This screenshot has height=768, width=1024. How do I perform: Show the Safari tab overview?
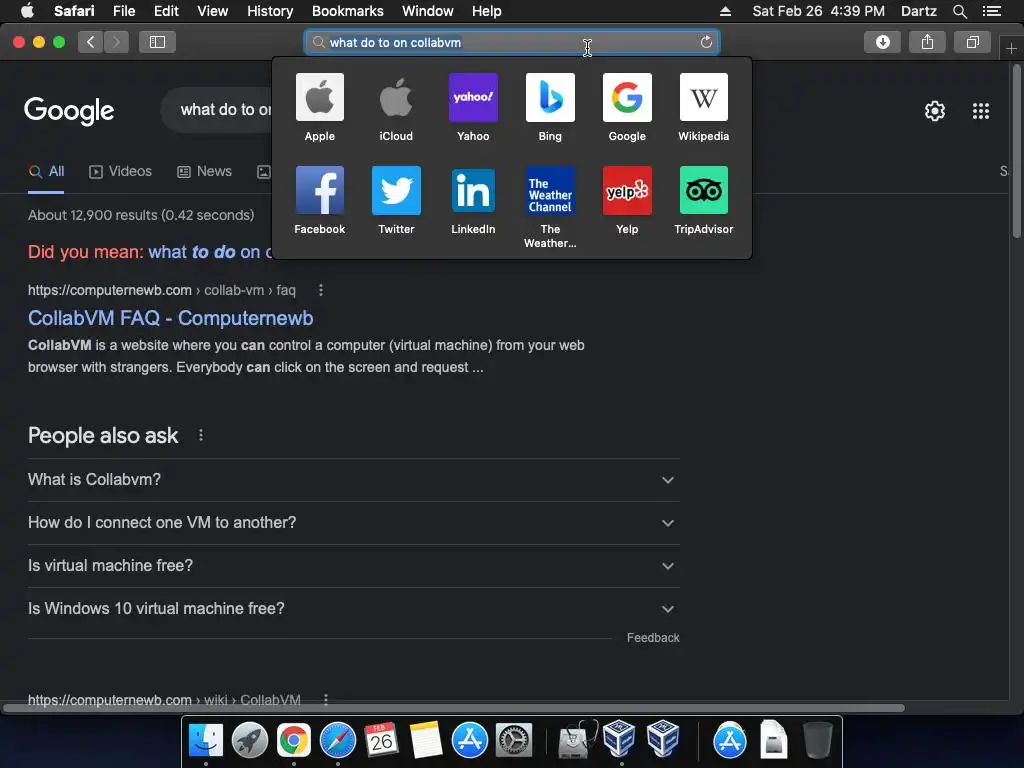pos(972,42)
